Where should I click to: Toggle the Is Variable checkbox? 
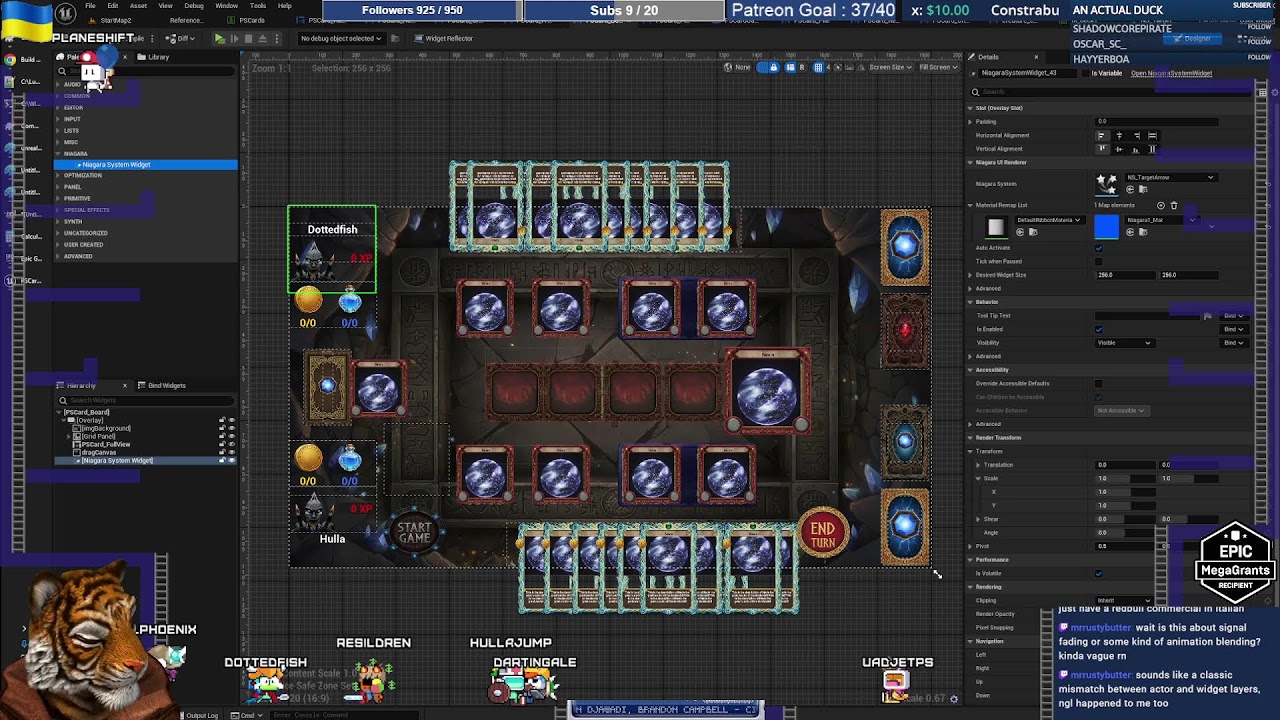pyautogui.click(x=1085, y=73)
